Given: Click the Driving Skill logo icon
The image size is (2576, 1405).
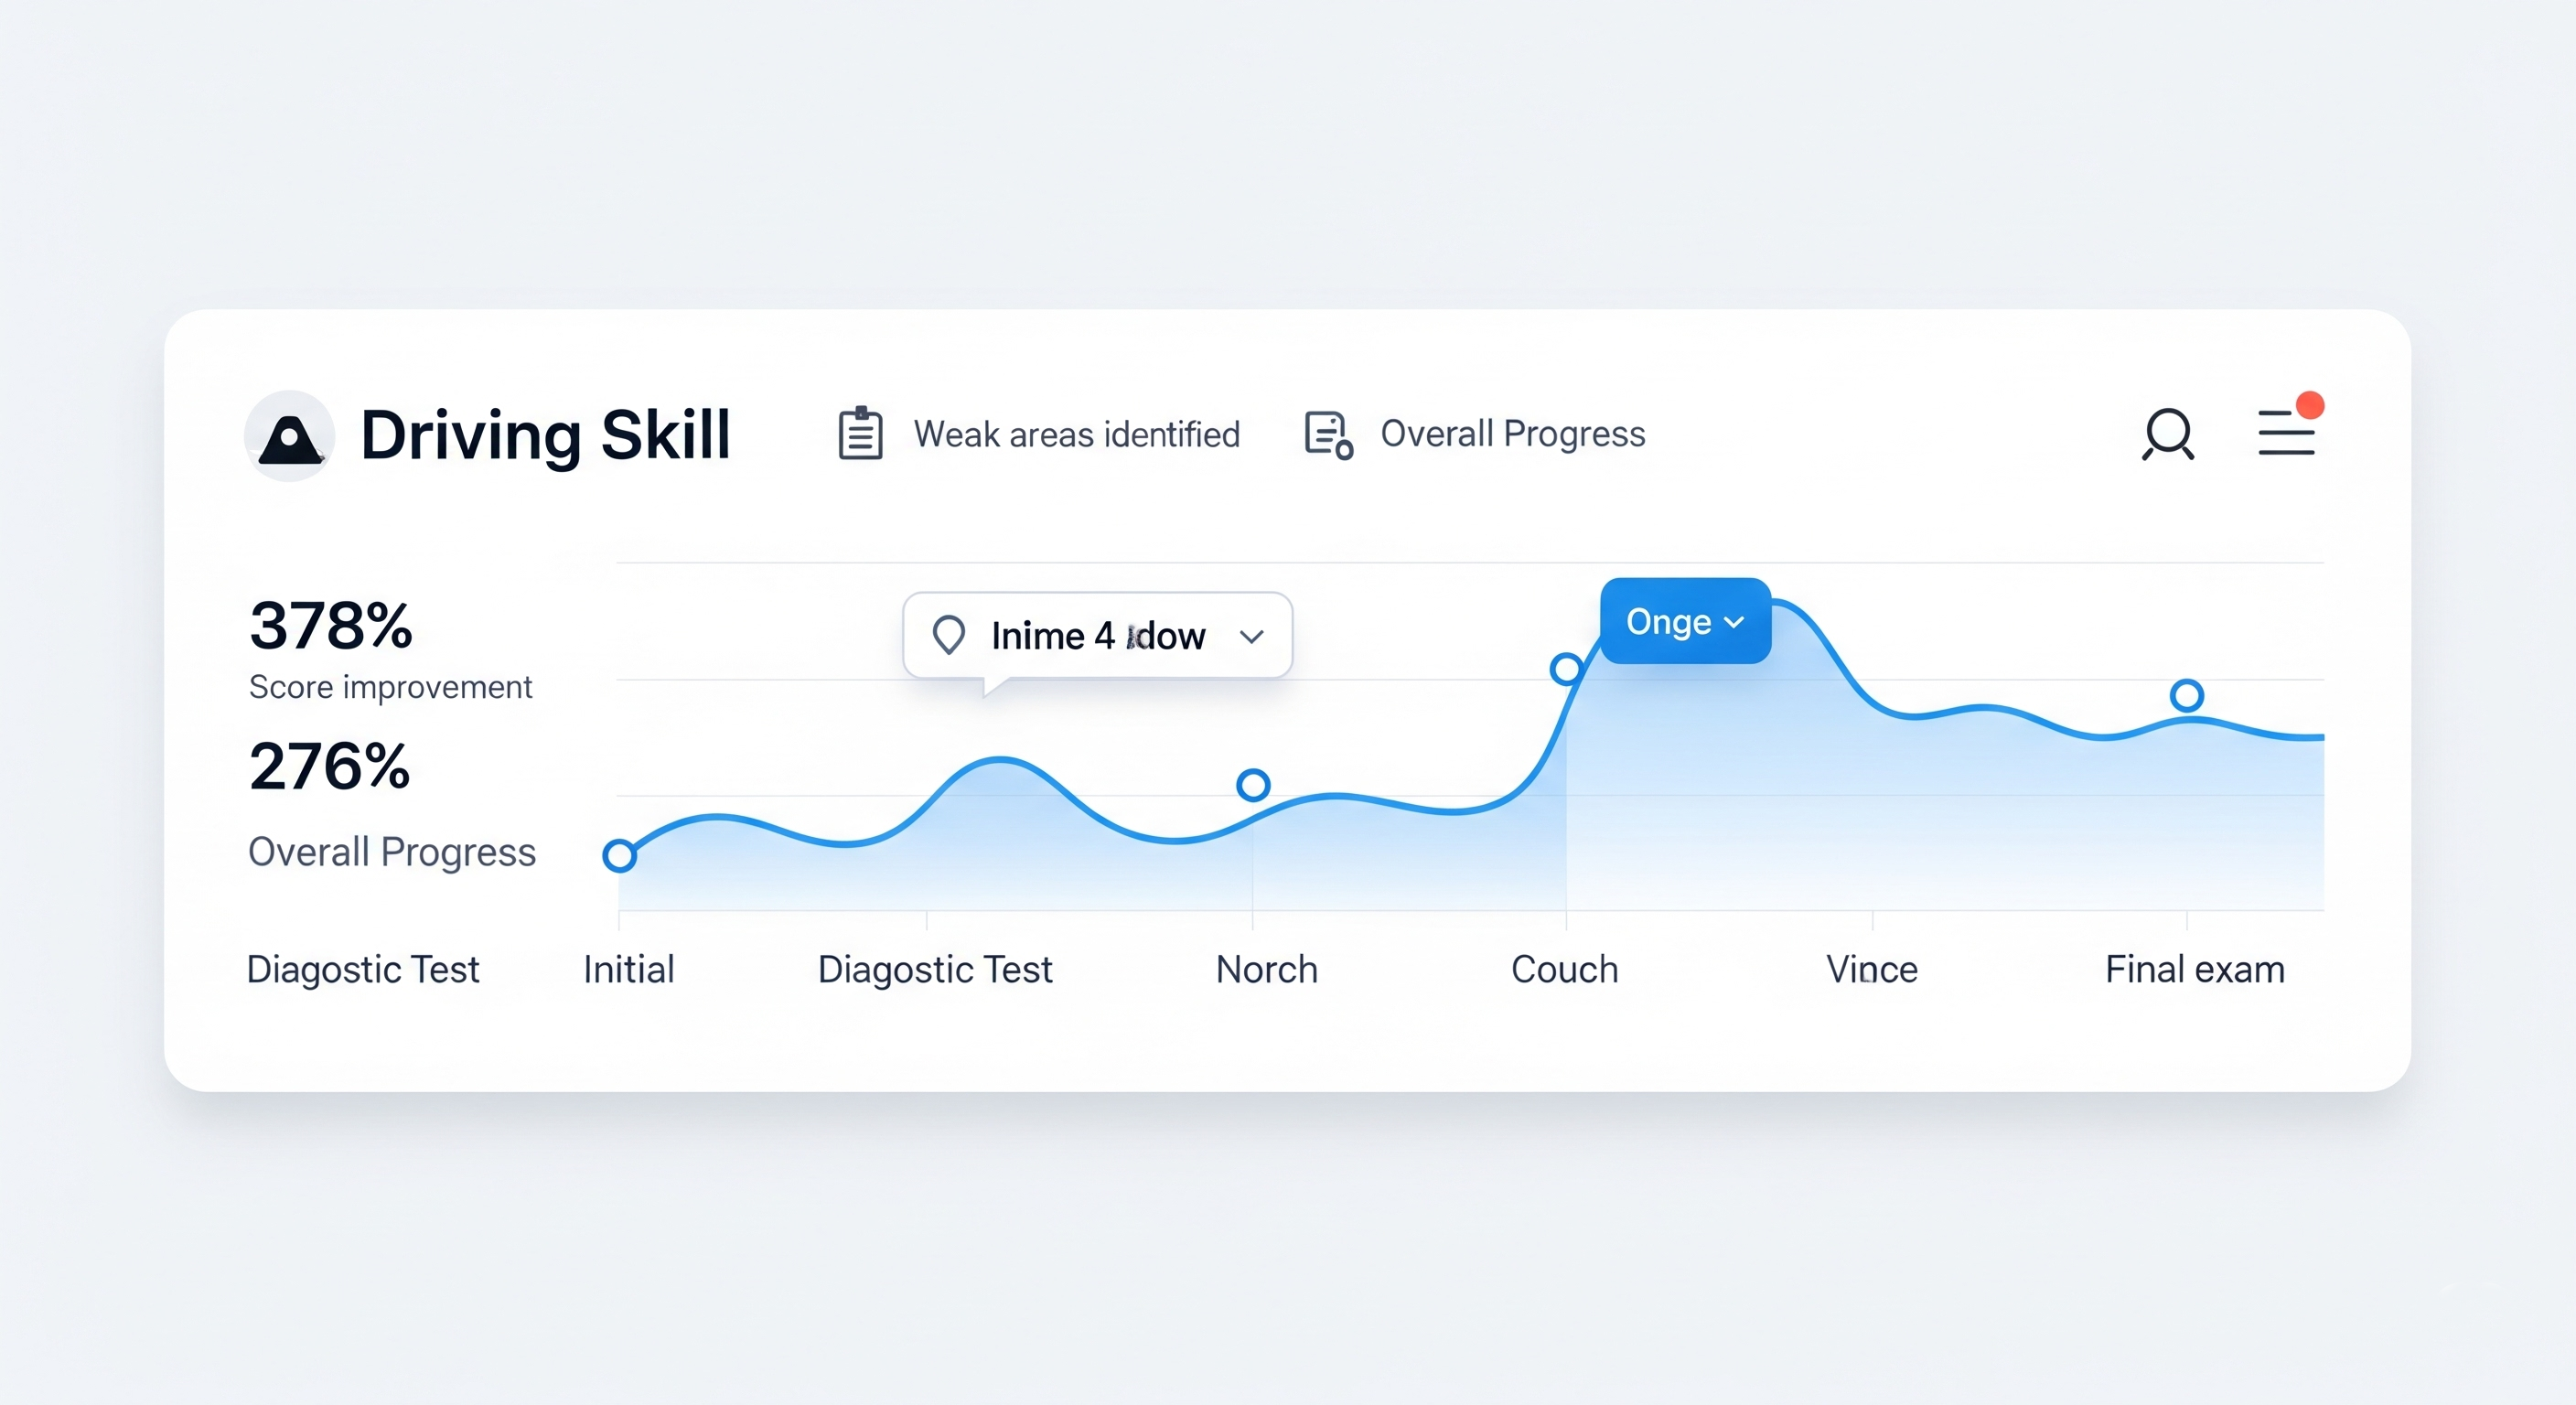Looking at the screenshot, I should pyautogui.click(x=290, y=436).
